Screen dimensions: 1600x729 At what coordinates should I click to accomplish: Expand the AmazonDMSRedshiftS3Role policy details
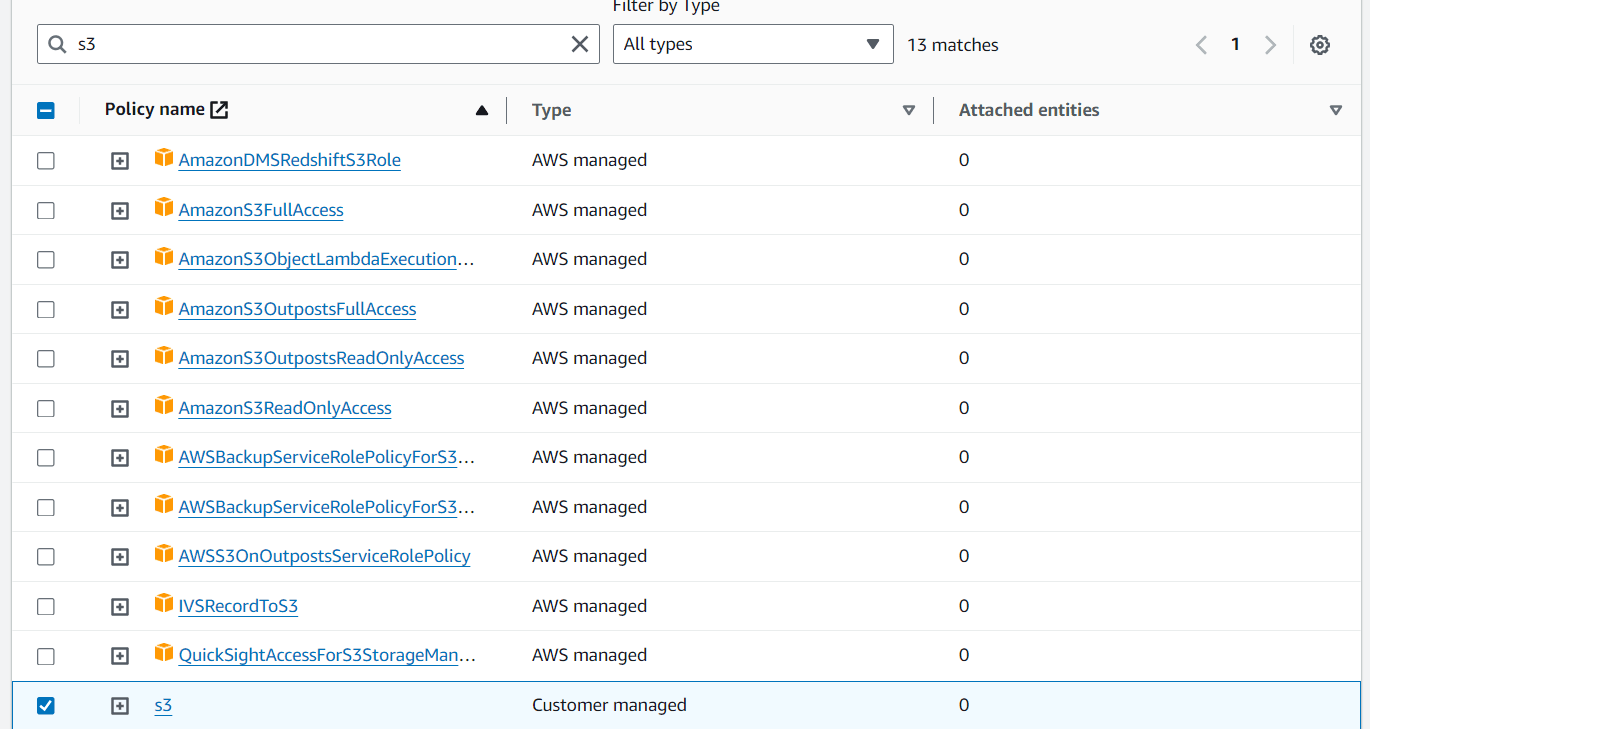coord(120,161)
